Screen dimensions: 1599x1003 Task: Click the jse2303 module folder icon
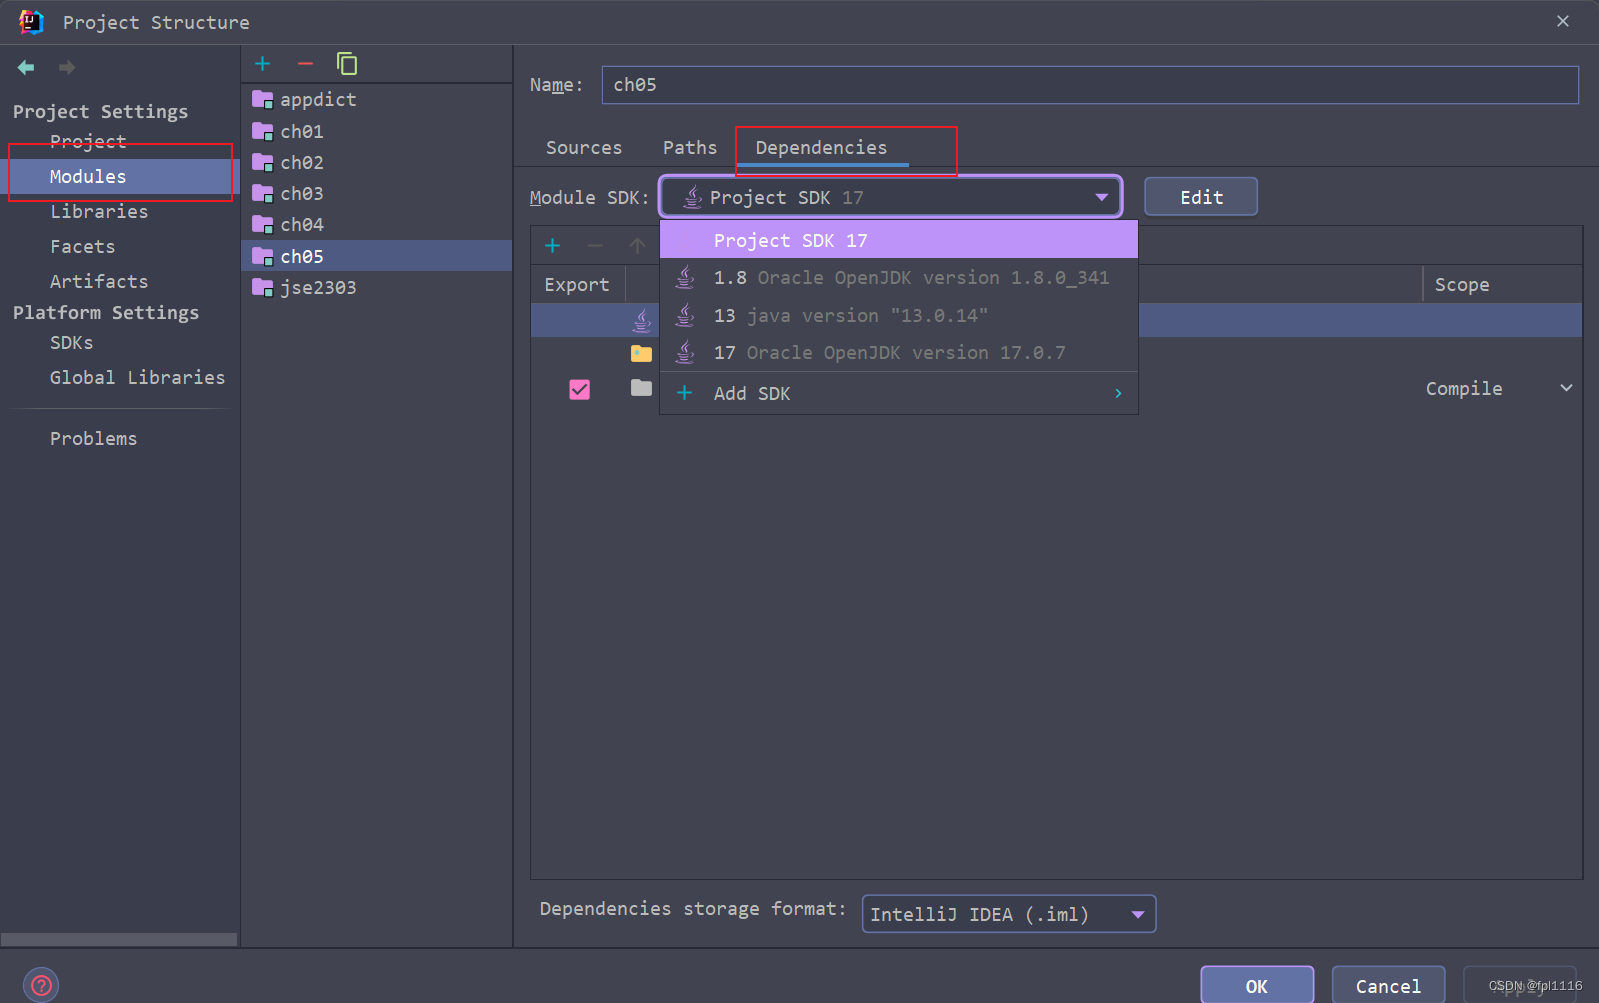(263, 287)
